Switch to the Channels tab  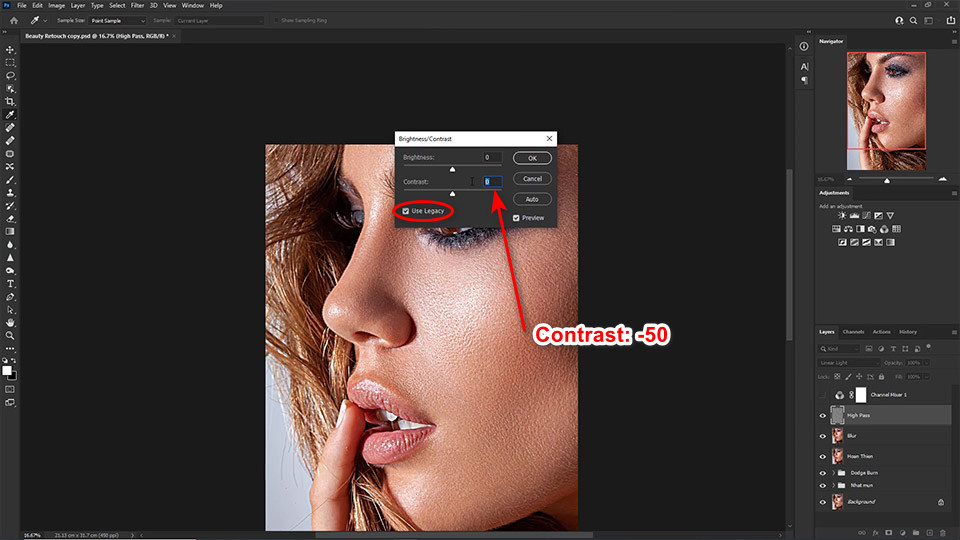point(853,331)
